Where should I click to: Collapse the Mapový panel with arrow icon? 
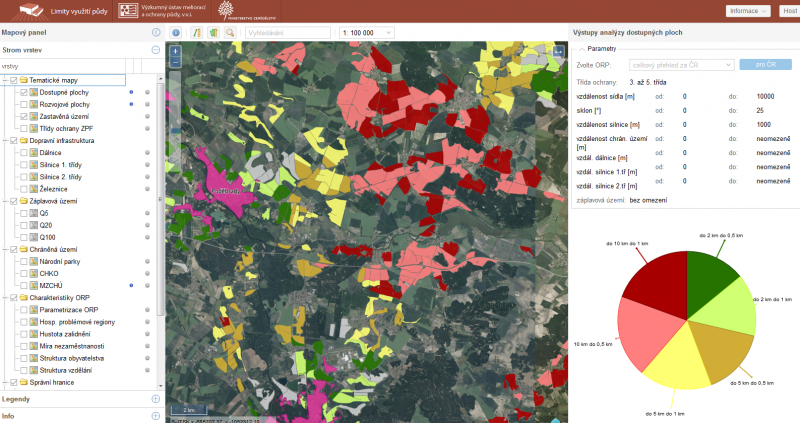click(x=155, y=33)
